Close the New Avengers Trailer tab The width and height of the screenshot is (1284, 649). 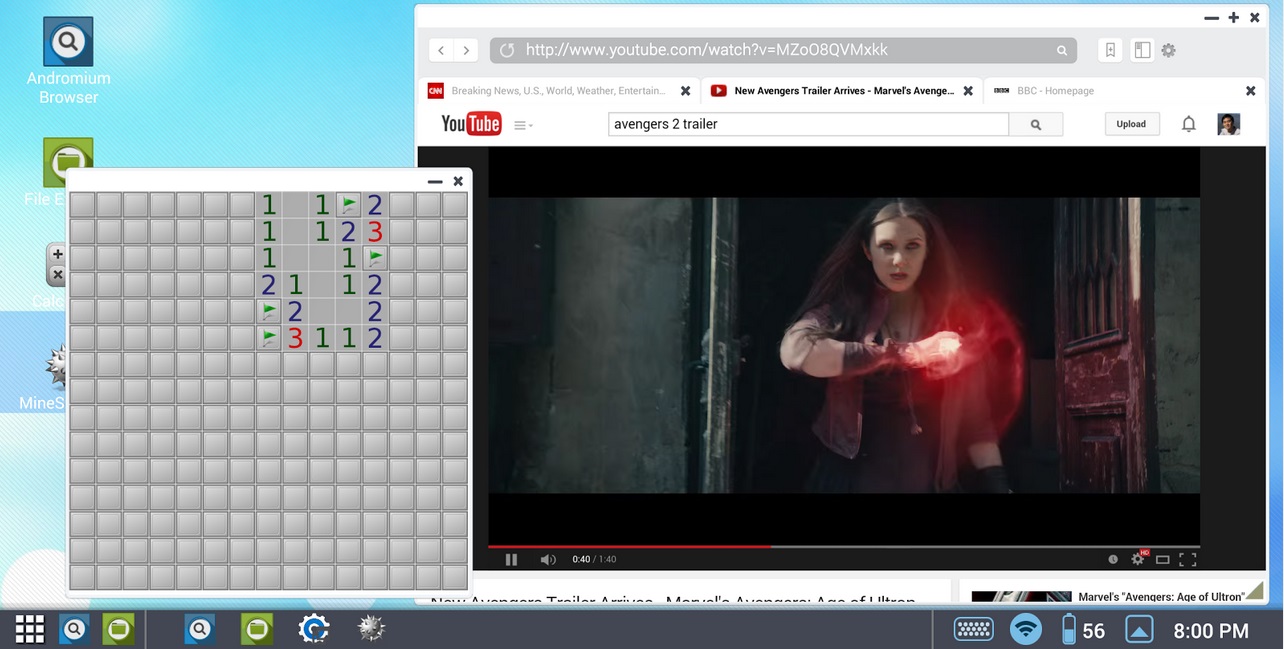968,91
